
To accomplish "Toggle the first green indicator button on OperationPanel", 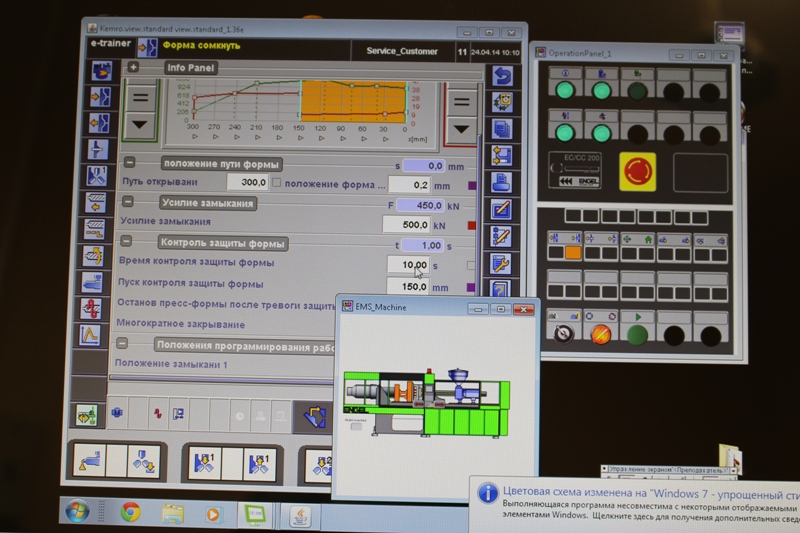I will (565, 91).
